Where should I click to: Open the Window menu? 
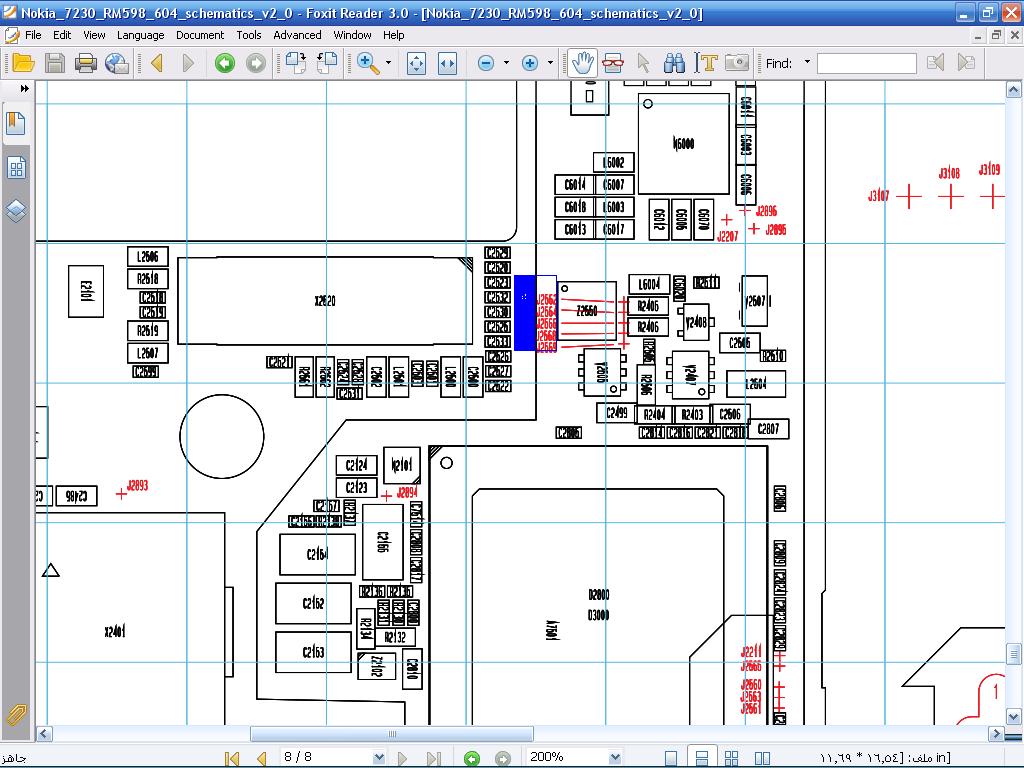click(x=352, y=35)
